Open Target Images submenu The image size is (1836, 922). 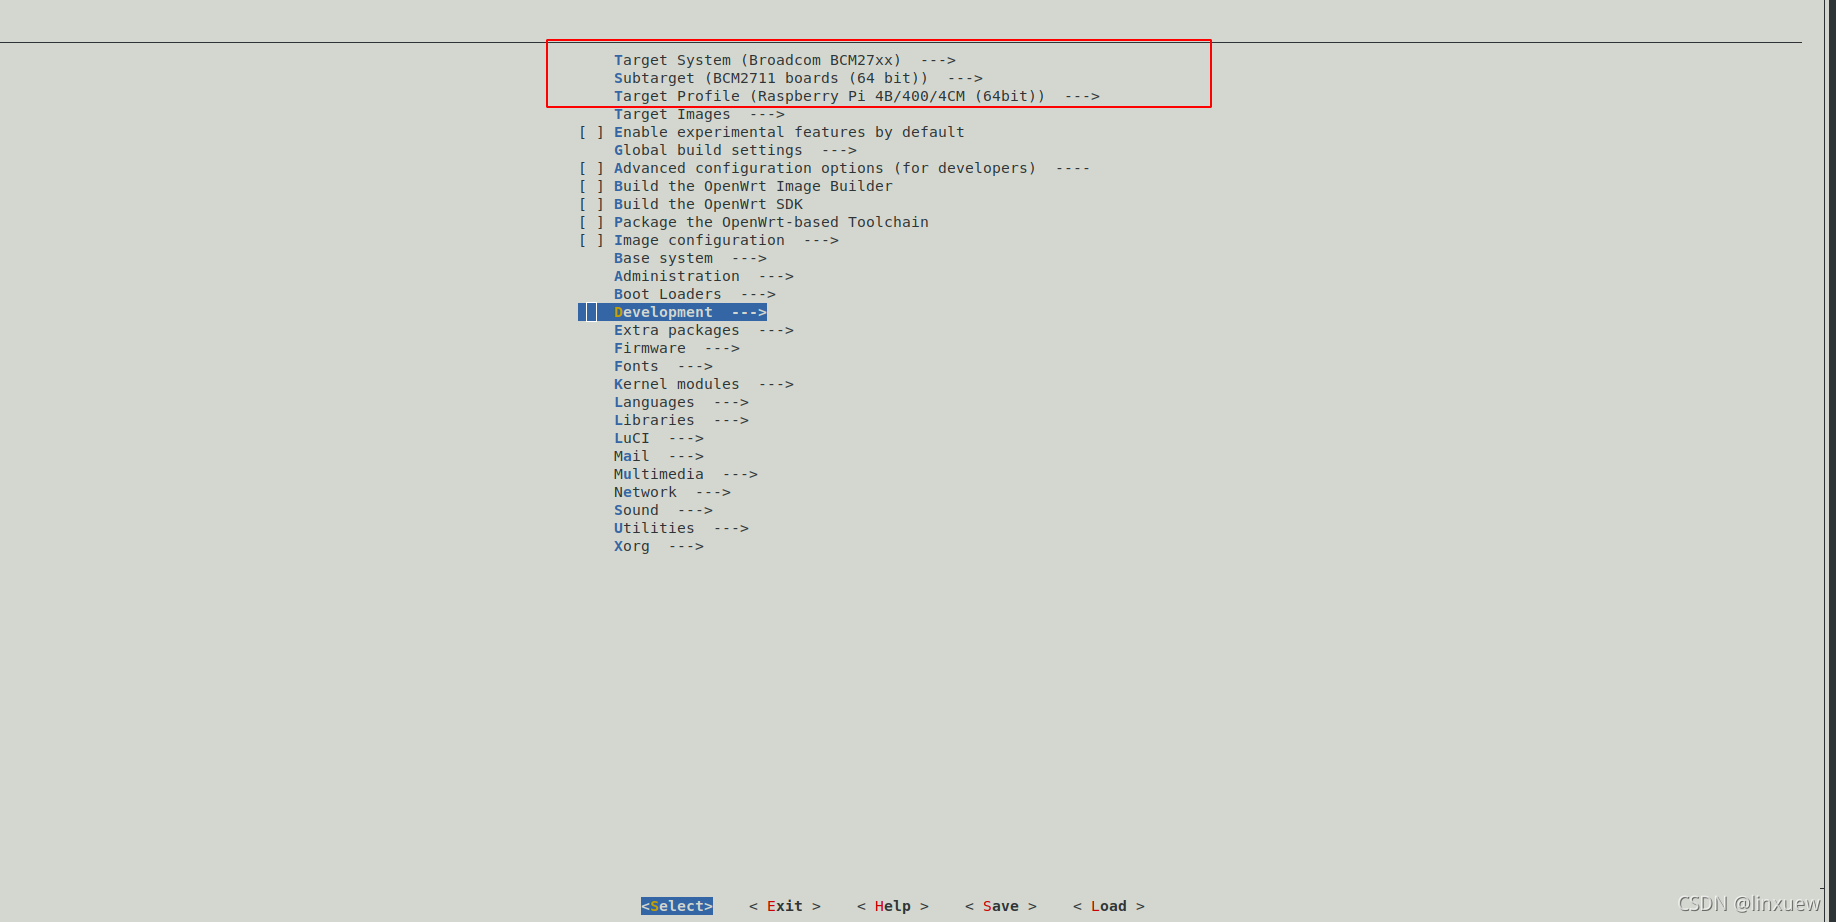click(x=699, y=114)
